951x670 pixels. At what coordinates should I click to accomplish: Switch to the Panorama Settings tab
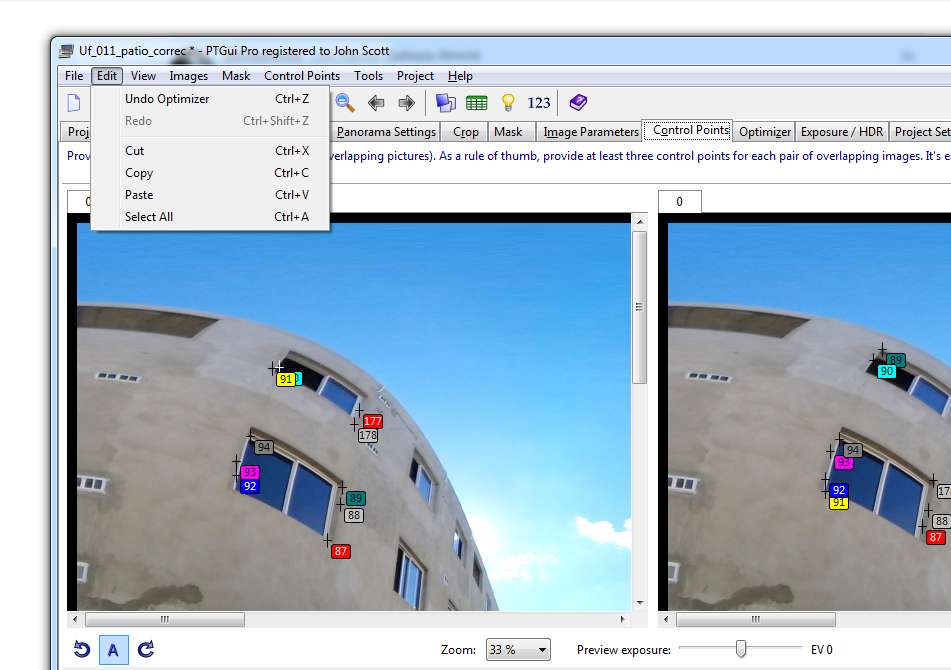coord(386,132)
